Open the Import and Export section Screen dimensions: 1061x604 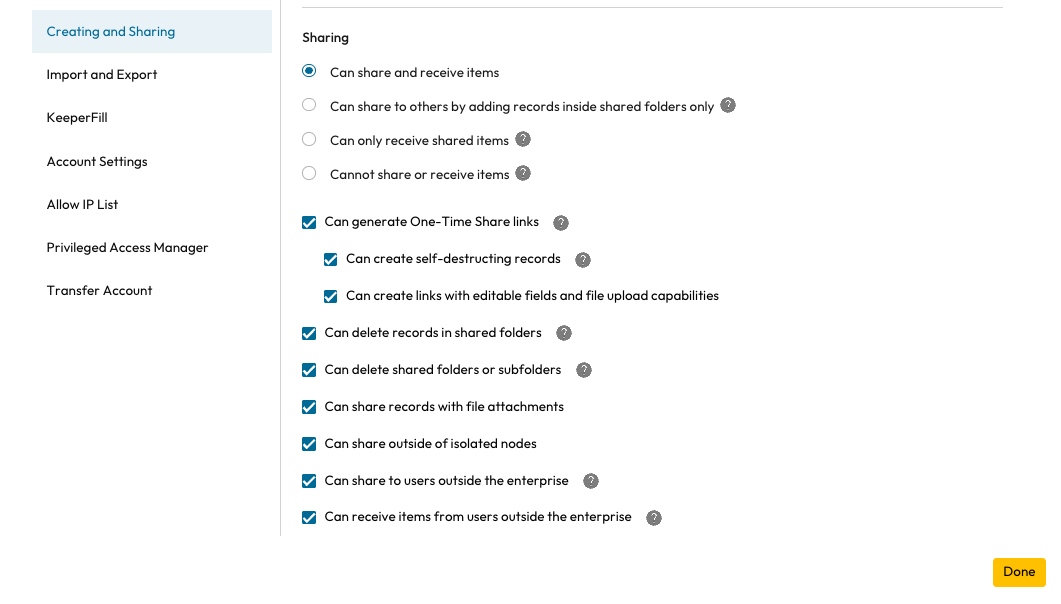(x=102, y=75)
